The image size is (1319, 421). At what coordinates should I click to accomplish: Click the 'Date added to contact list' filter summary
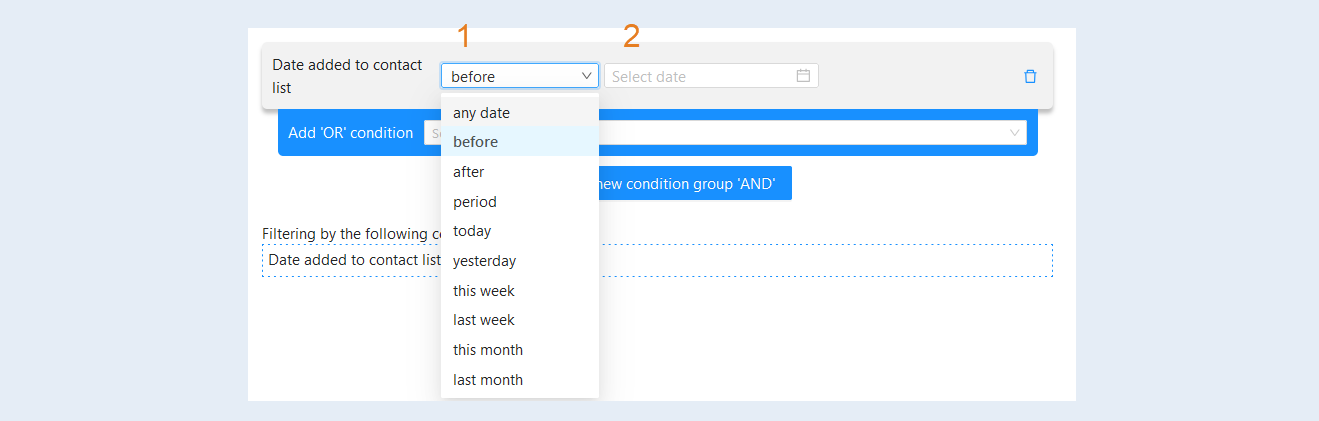pyautogui.click(x=657, y=260)
